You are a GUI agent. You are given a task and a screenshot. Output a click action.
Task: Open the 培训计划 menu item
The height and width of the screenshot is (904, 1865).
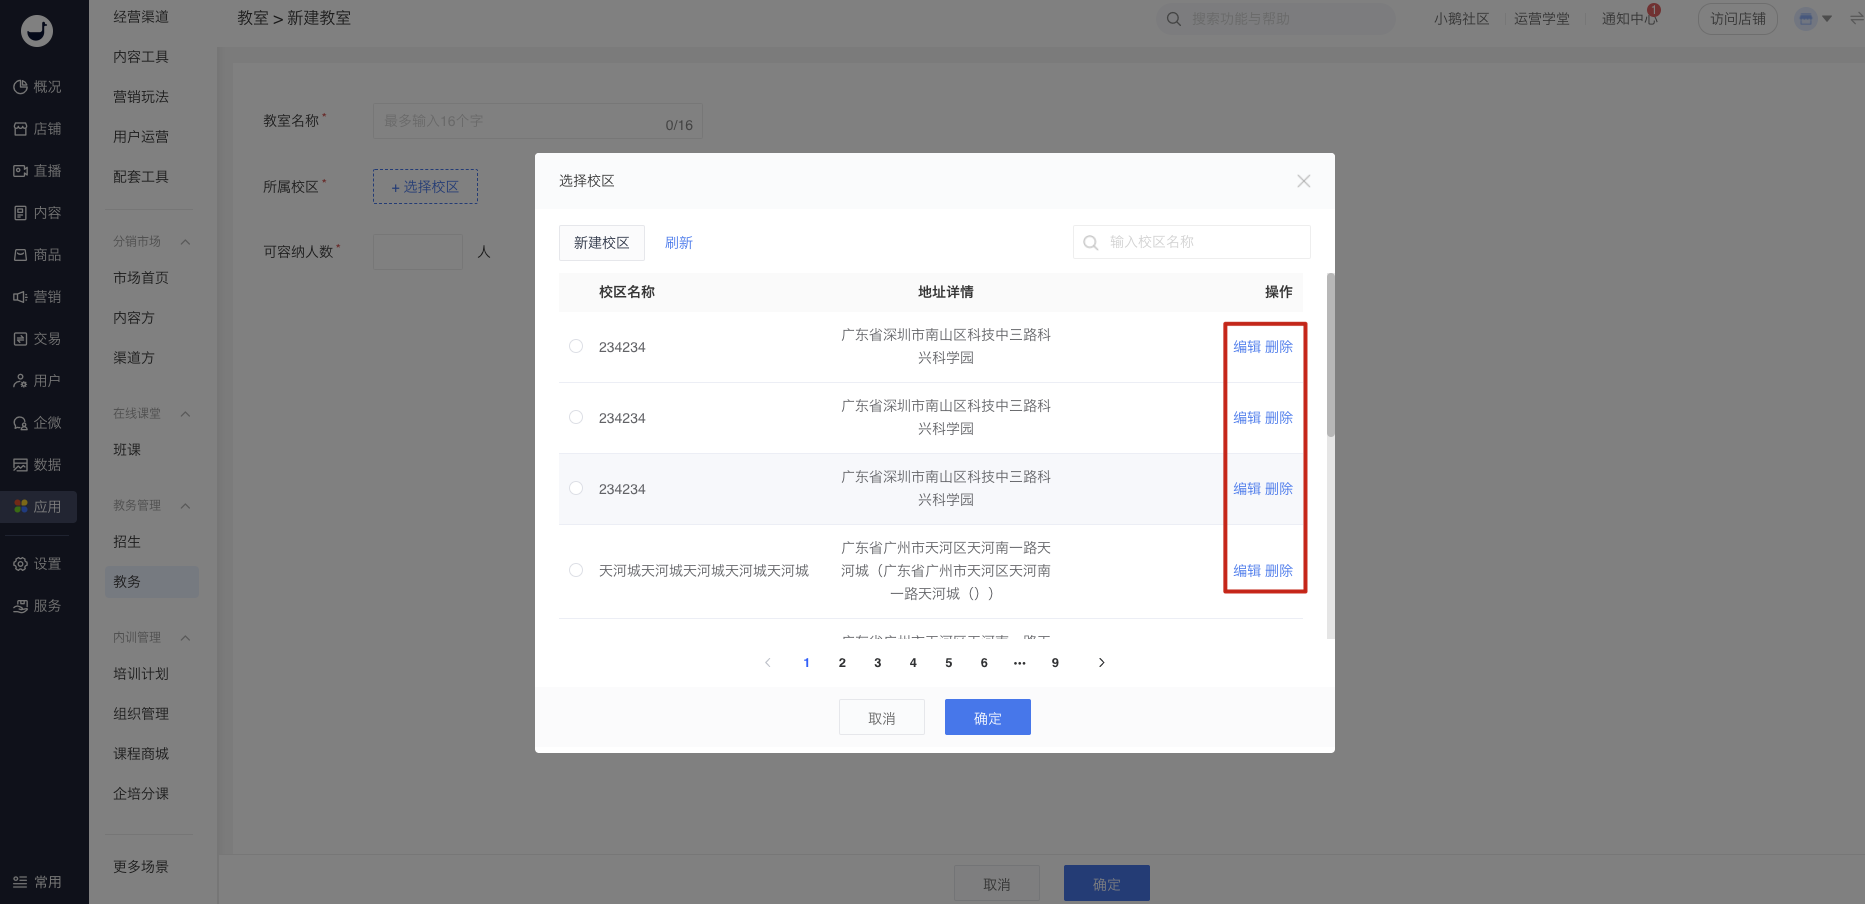[141, 674]
